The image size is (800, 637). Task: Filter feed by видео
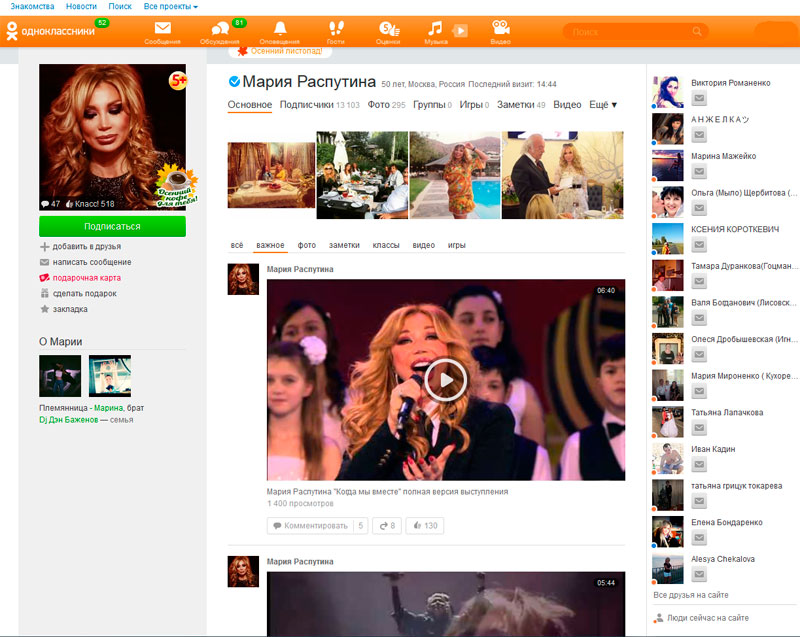pos(423,245)
